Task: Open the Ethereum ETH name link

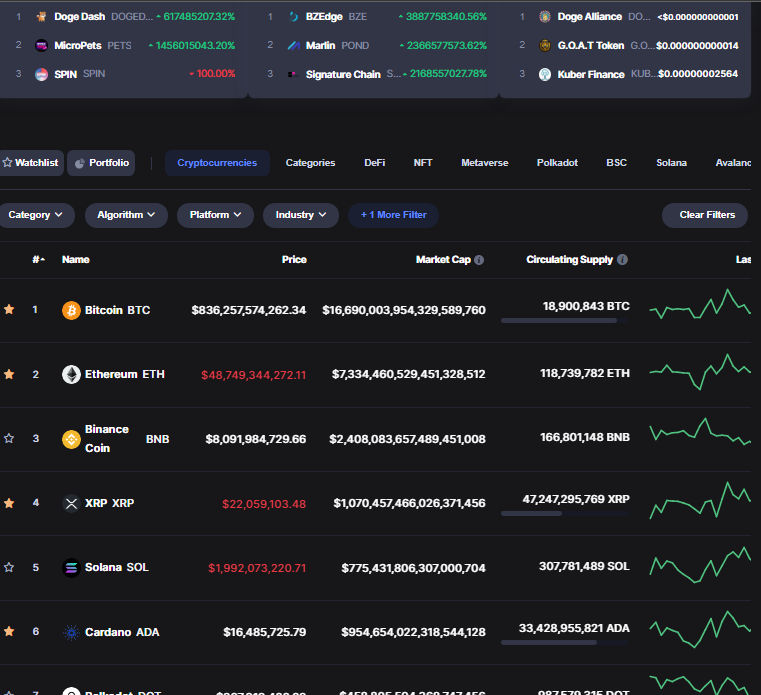Action: (125, 374)
